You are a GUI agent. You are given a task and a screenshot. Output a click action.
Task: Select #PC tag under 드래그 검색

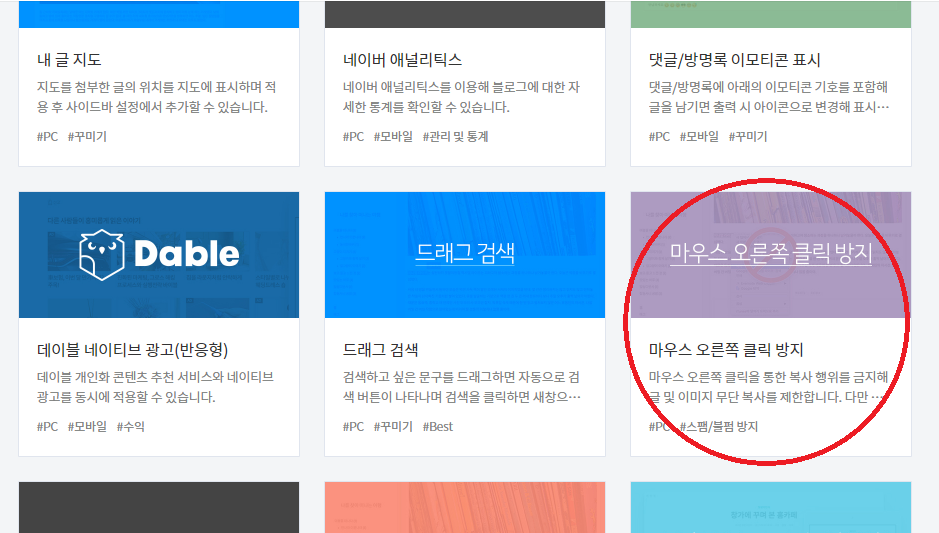click(353, 426)
